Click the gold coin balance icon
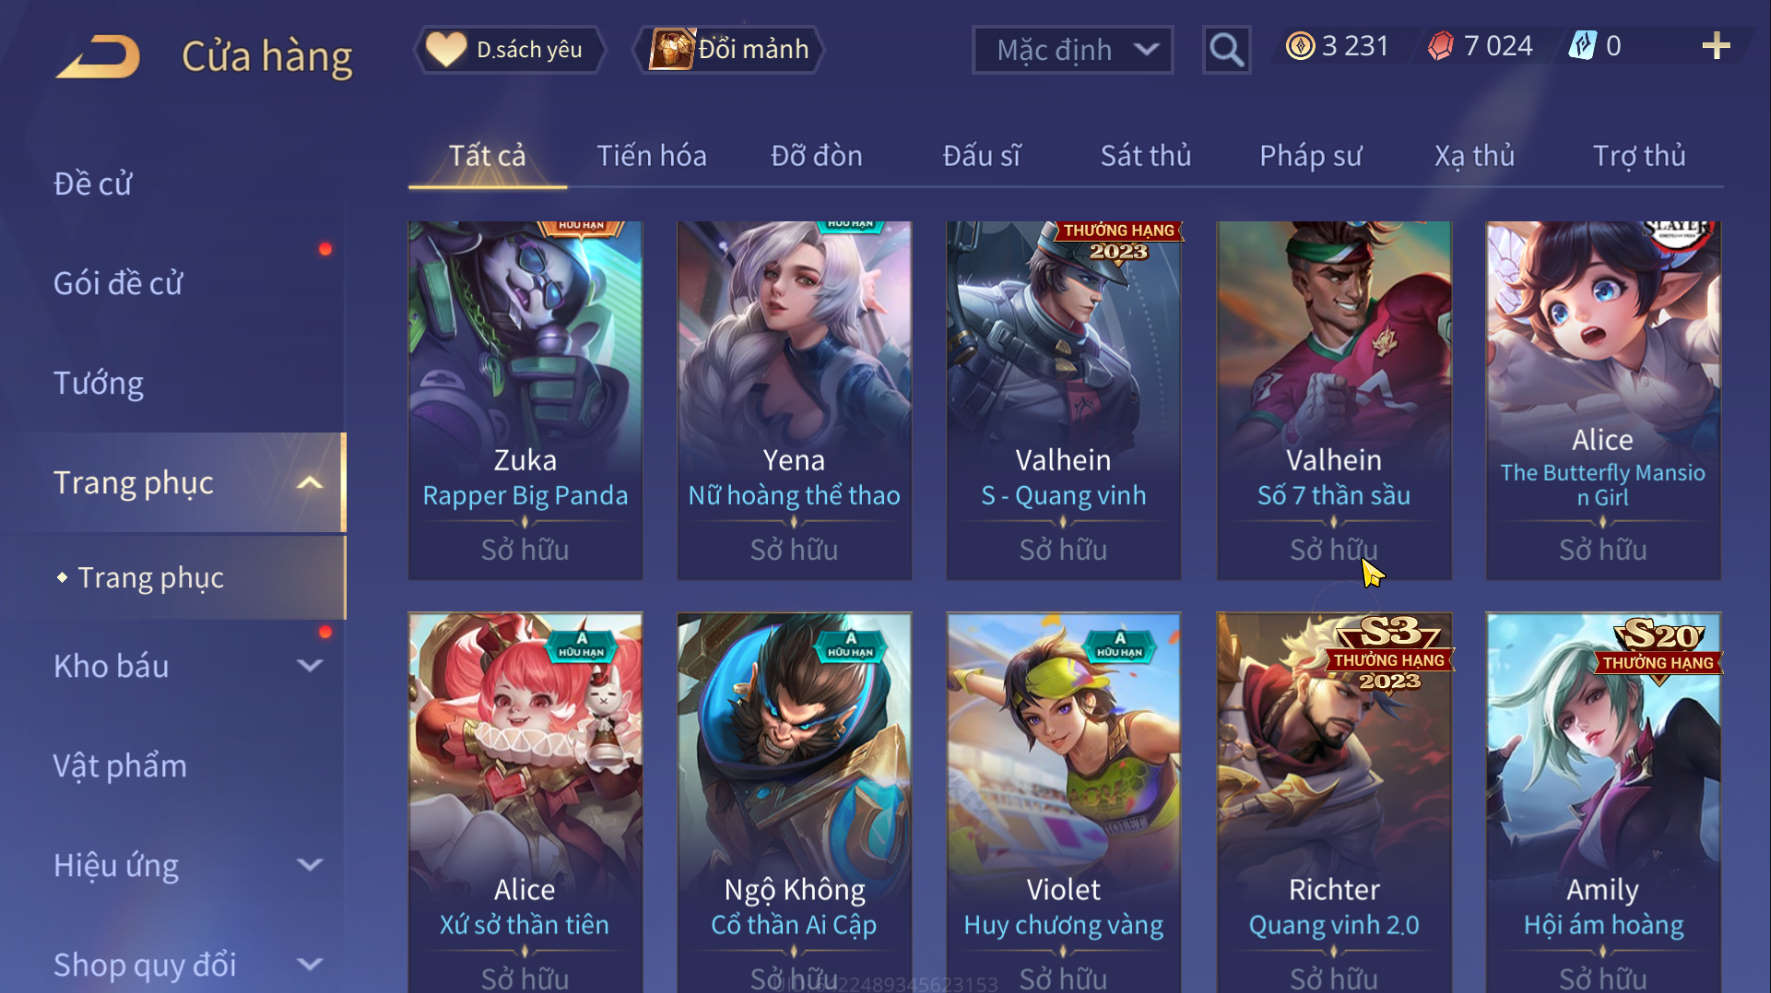Screen dimensions: 1771x993 pos(1300,46)
